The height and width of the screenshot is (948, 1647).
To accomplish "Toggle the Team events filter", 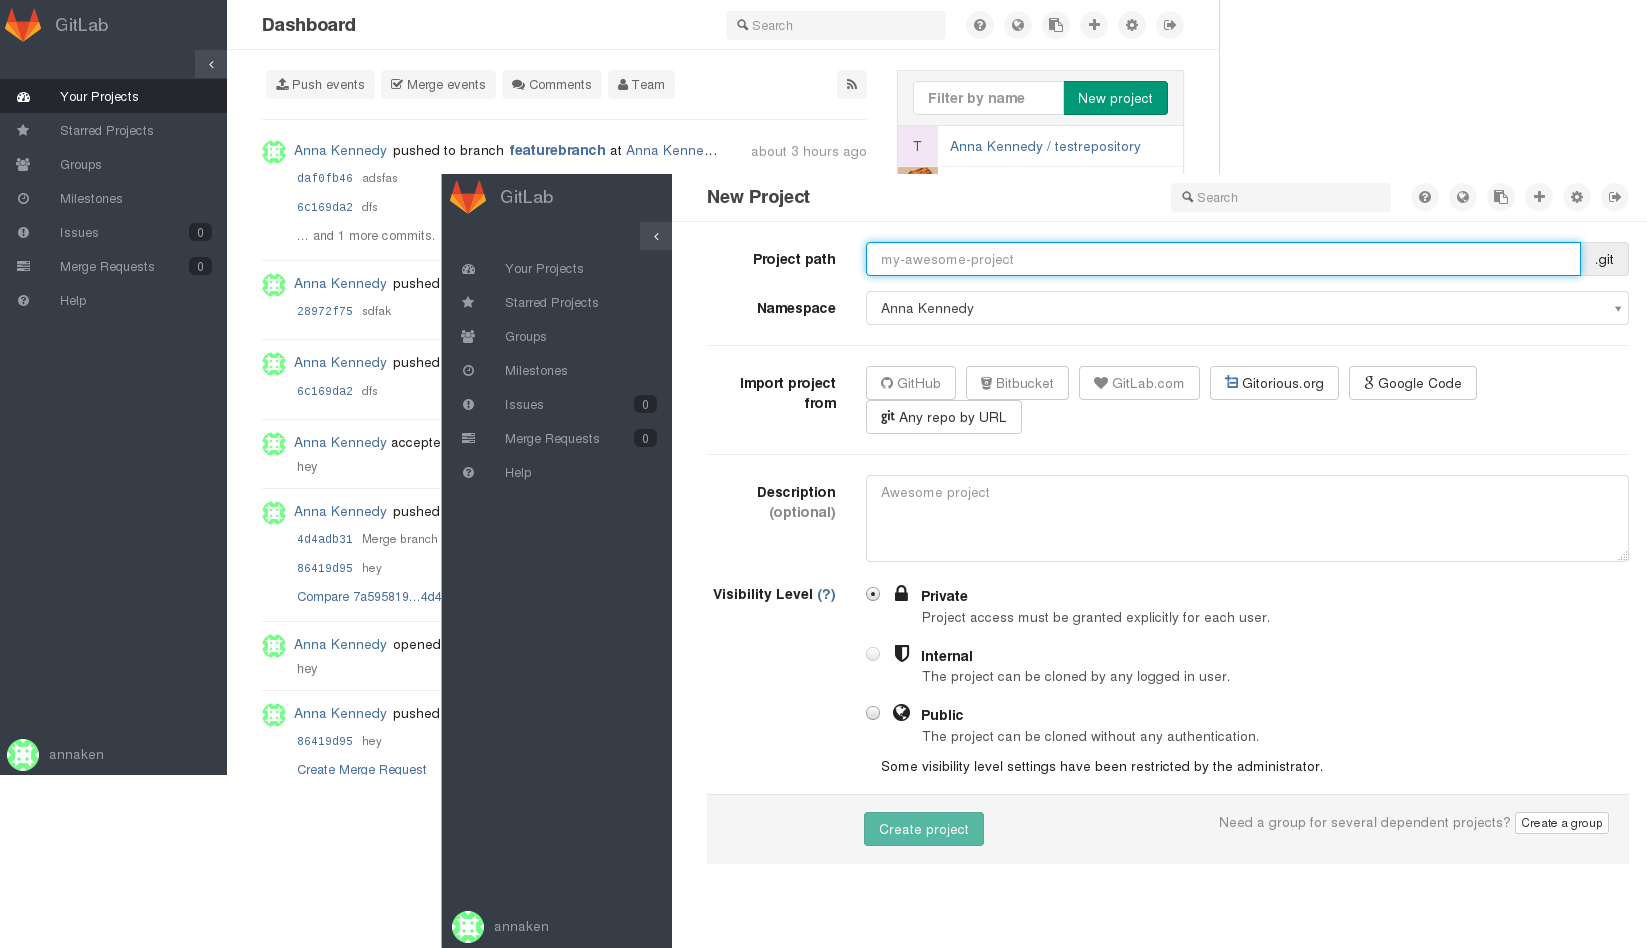I will coord(641,85).
